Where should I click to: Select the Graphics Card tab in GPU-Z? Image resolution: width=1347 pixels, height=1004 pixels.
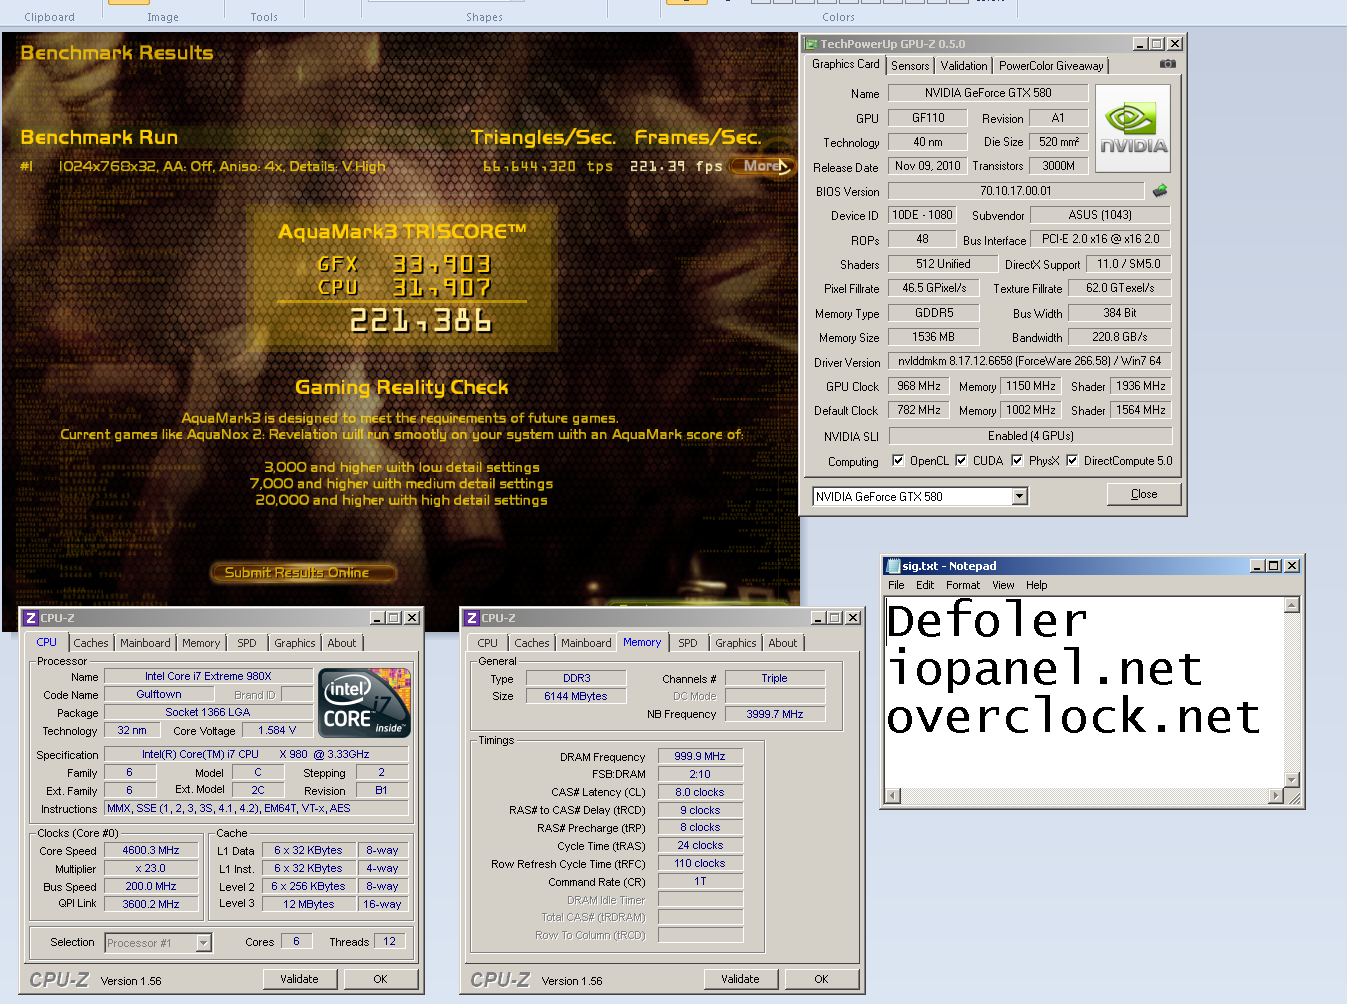pos(846,64)
